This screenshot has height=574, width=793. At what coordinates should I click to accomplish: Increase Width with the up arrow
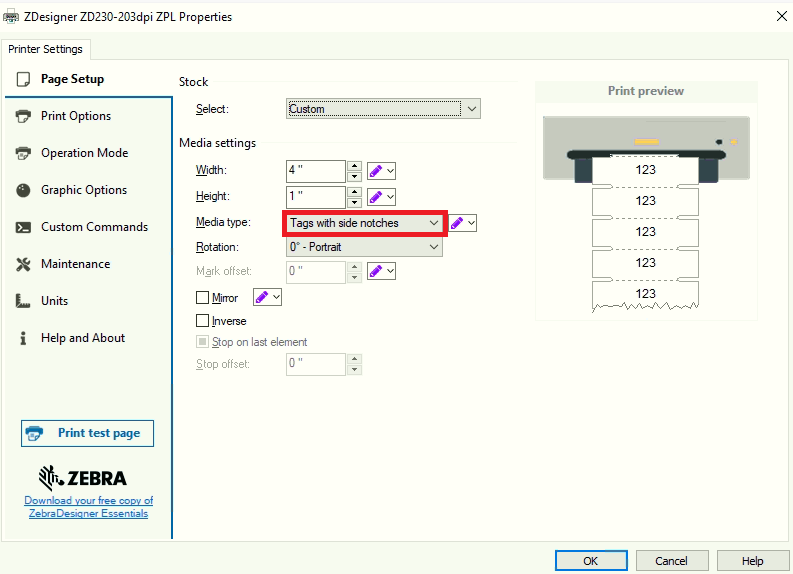click(355, 166)
